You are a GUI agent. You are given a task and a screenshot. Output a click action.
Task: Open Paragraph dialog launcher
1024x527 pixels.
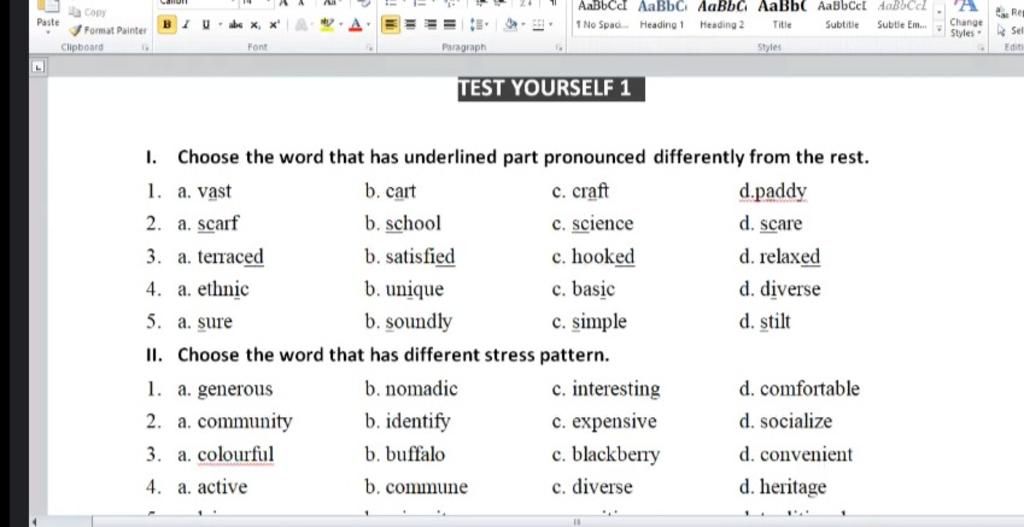[559, 47]
